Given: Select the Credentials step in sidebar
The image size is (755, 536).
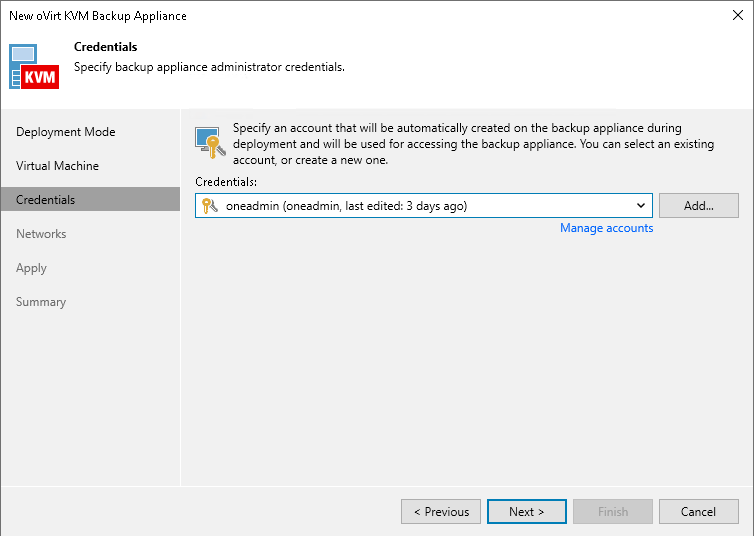Looking at the screenshot, I should (46, 200).
